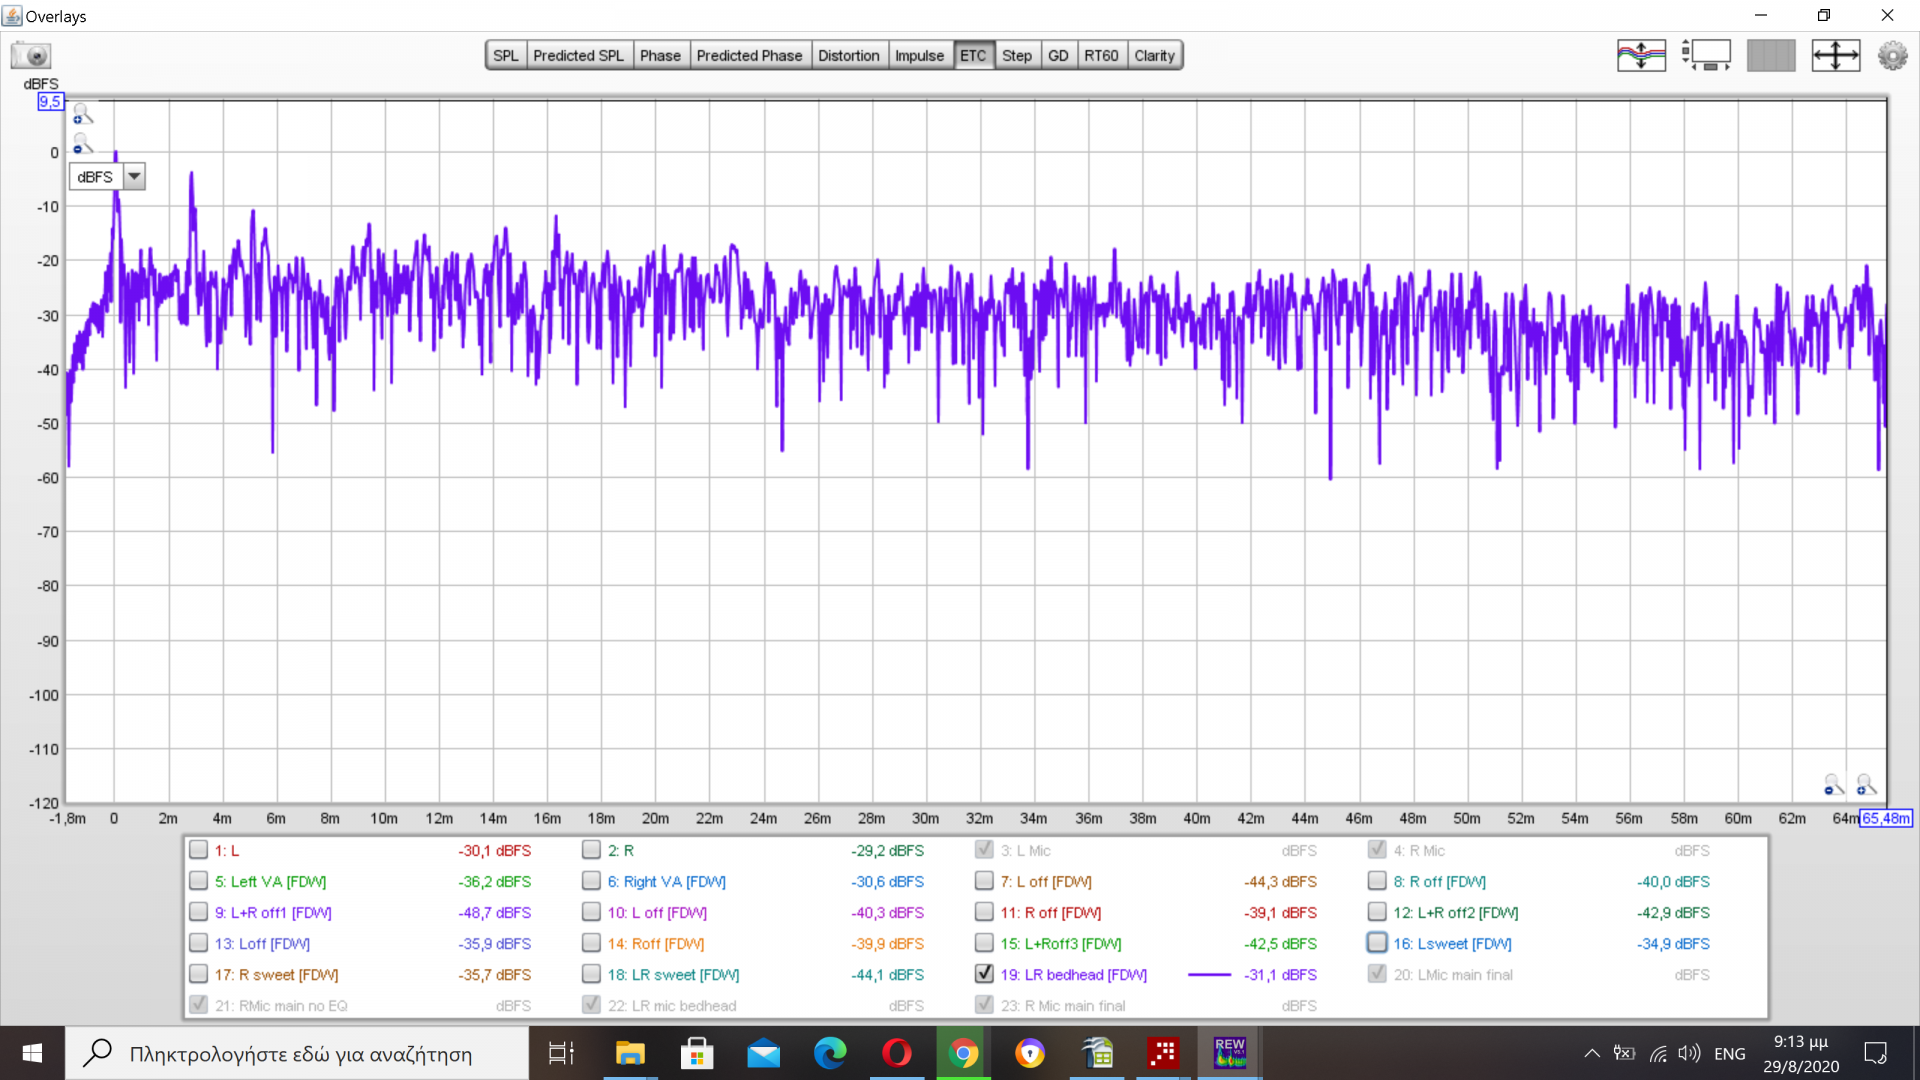Open graph settings gear icon
The width and height of the screenshot is (1920, 1080).
pyautogui.click(x=1892, y=55)
